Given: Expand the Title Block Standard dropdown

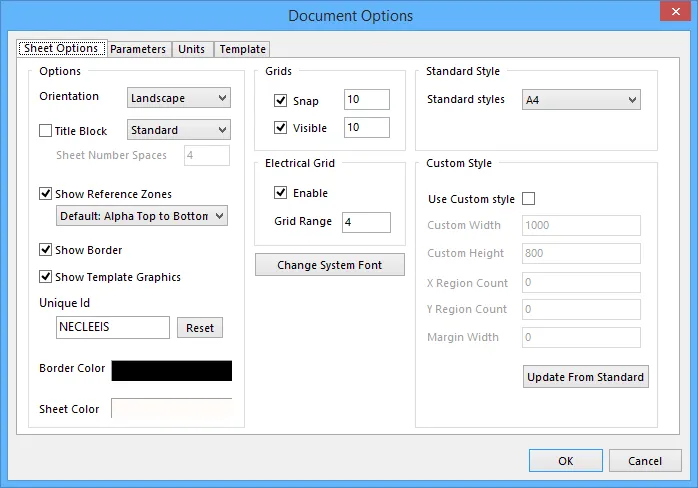Looking at the screenshot, I should [179, 130].
